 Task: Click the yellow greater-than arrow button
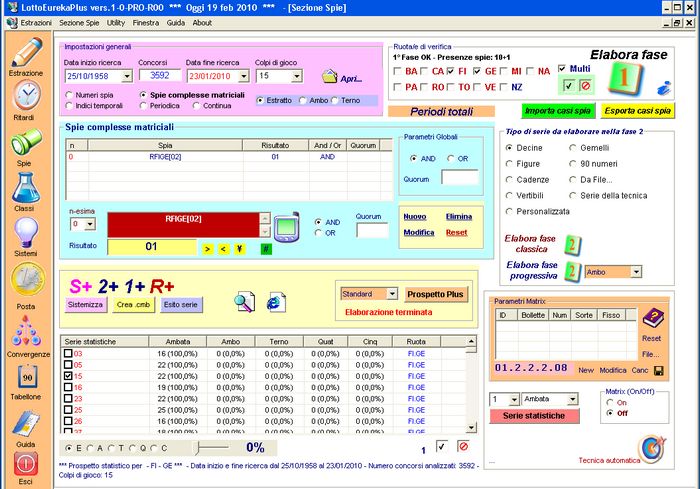pos(208,249)
